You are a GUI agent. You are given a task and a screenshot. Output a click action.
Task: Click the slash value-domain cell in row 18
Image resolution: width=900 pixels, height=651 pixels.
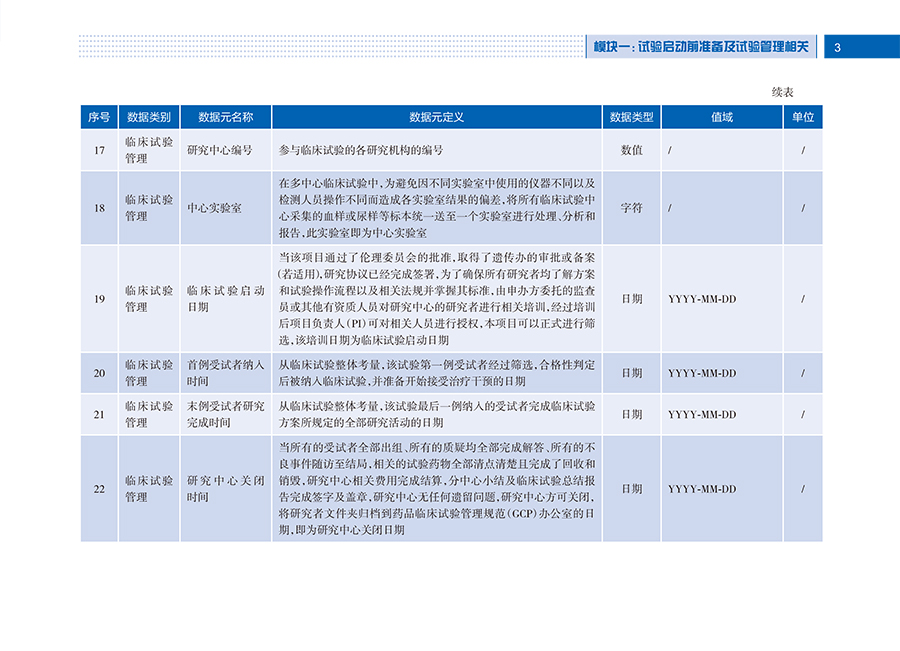tap(722, 208)
